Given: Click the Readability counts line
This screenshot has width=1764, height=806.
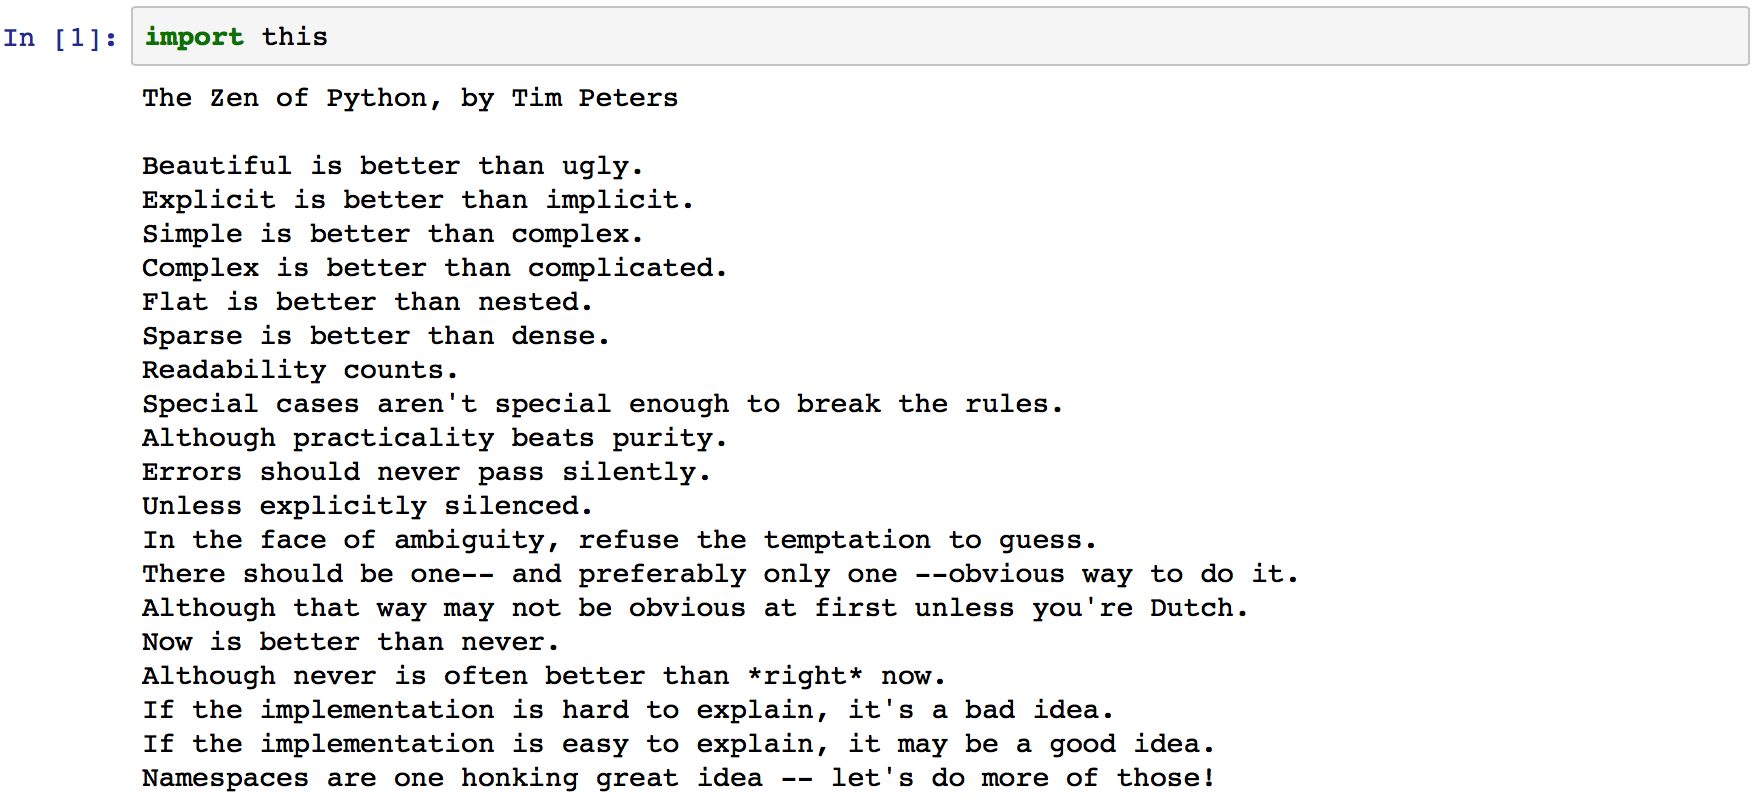Looking at the screenshot, I should click(x=300, y=370).
